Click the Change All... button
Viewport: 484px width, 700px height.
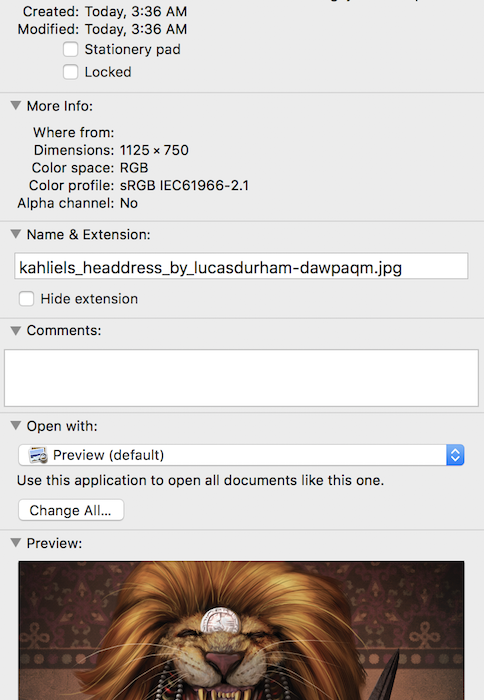coord(71,510)
